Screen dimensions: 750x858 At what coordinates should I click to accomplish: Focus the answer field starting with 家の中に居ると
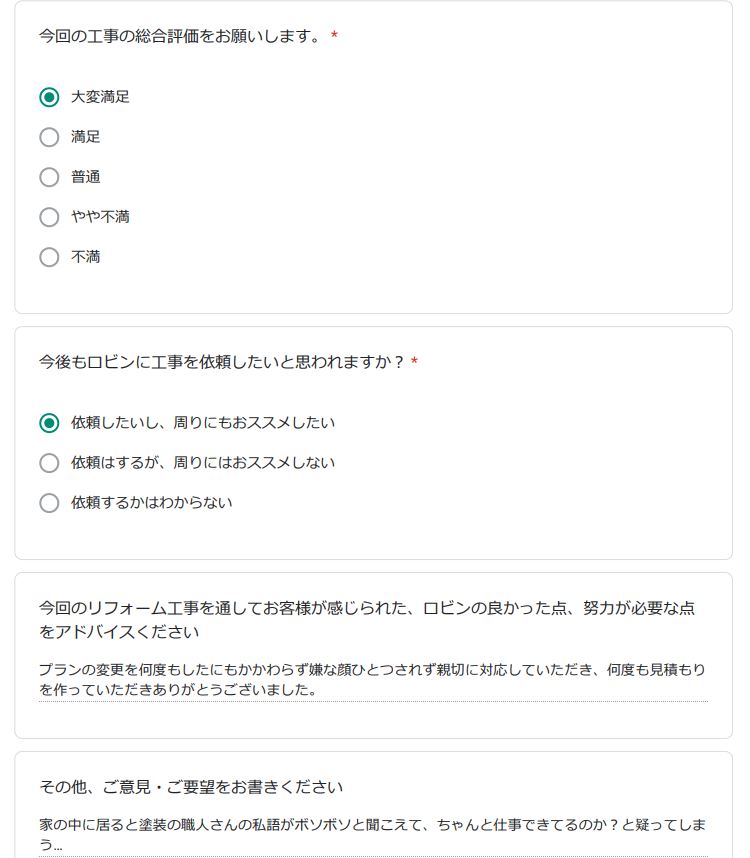tap(372, 834)
